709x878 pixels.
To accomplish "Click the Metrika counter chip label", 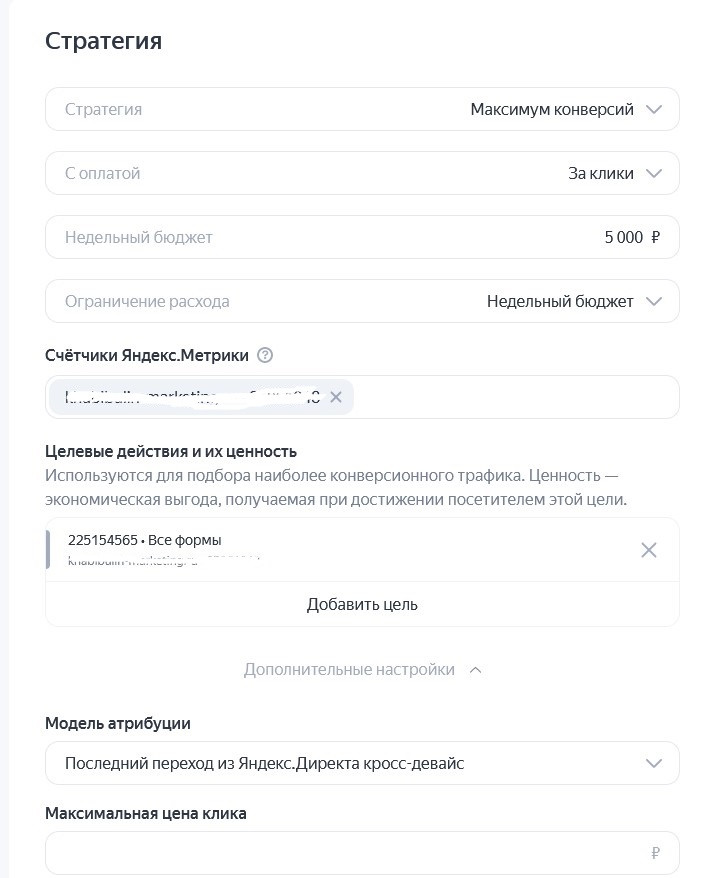I will (x=190, y=397).
